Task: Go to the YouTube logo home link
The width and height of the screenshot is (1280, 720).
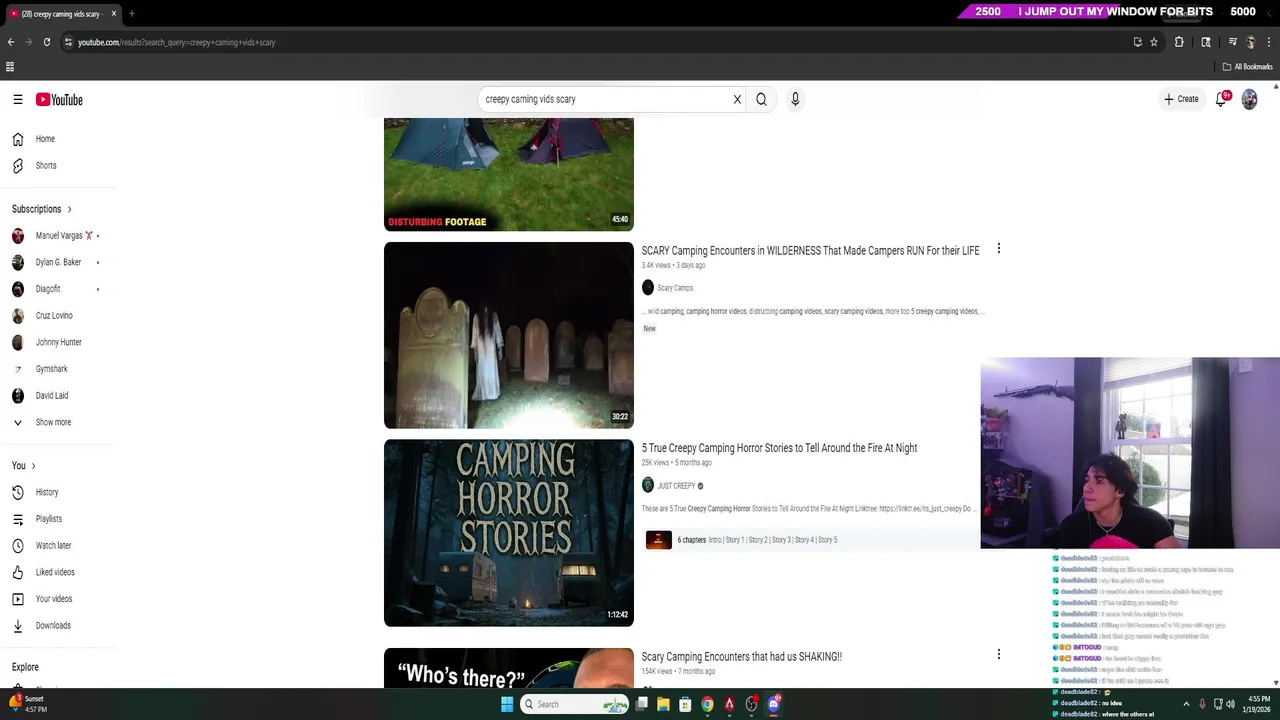Action: (x=59, y=99)
